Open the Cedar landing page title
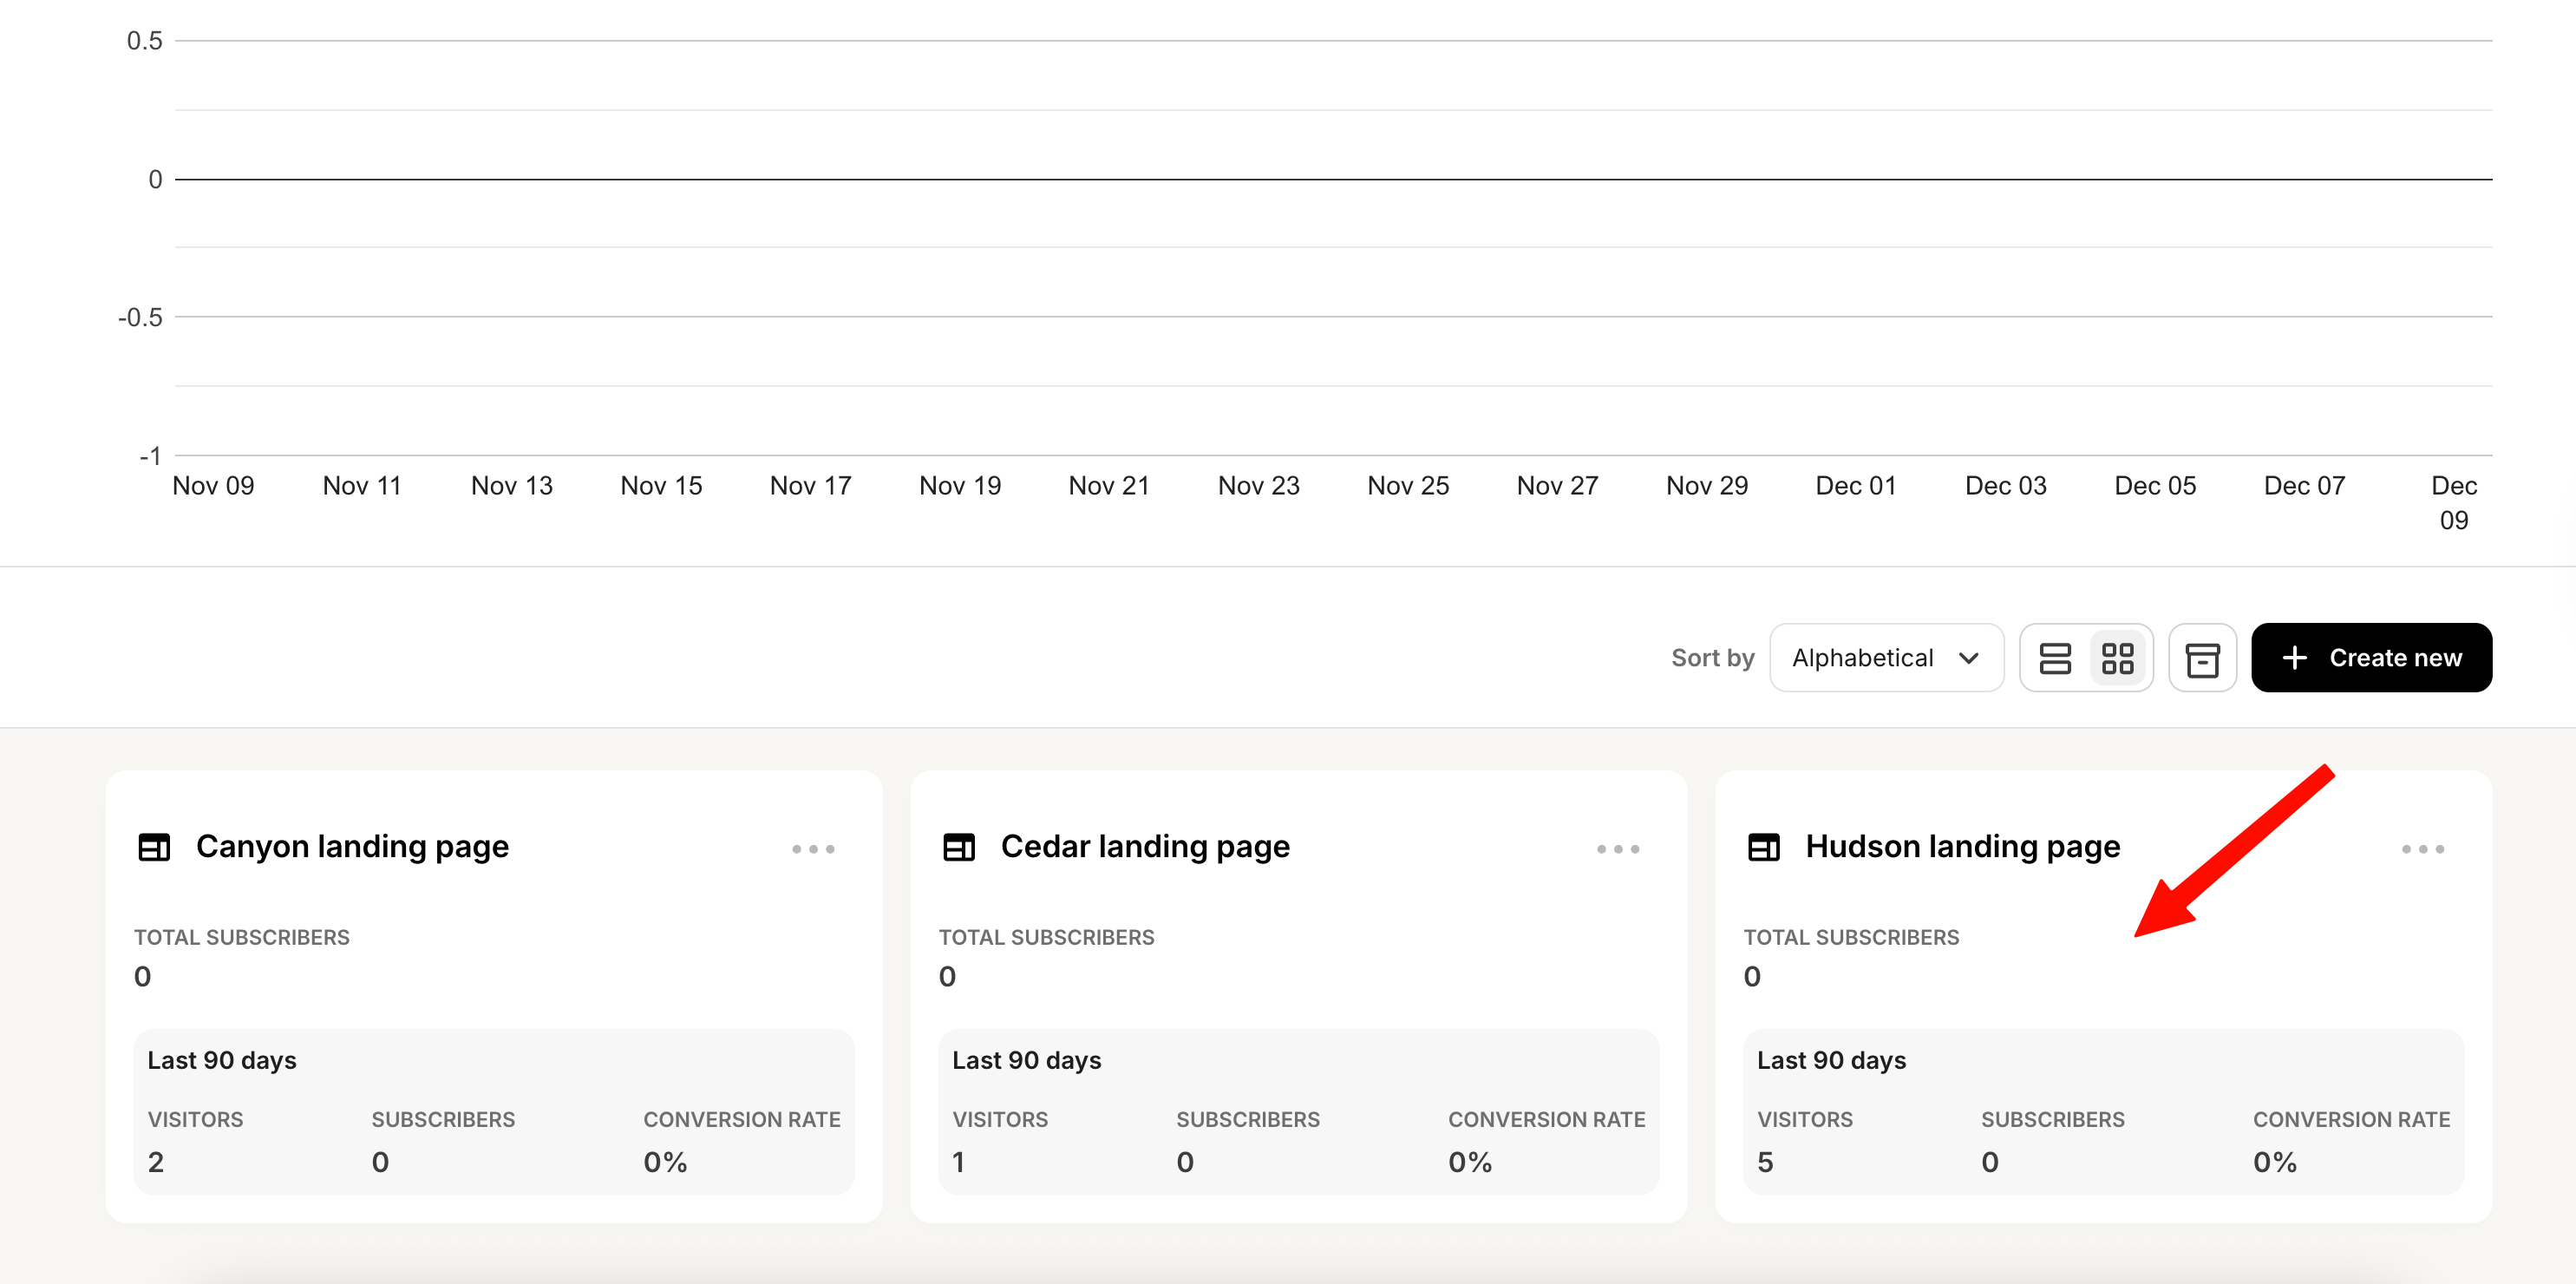The image size is (2576, 1284). pos(1144,847)
